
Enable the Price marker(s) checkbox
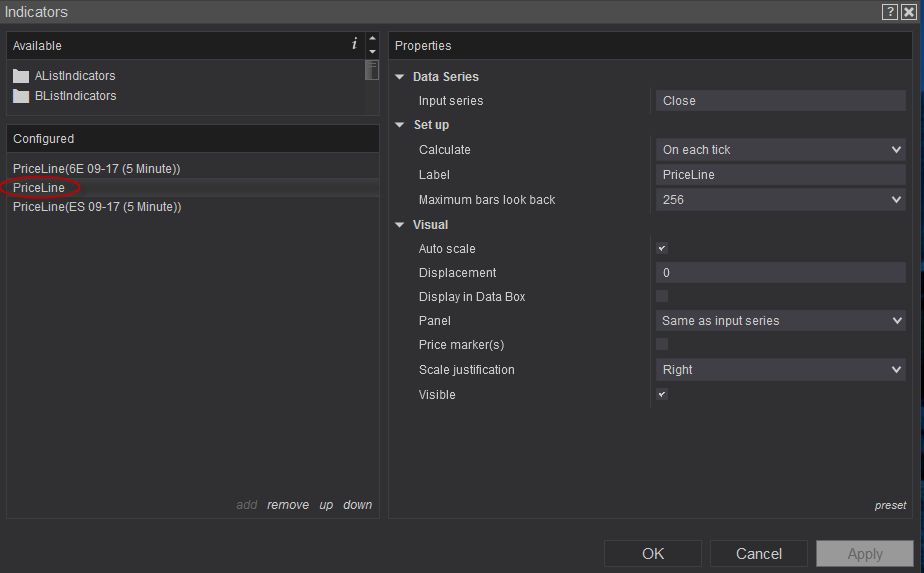click(662, 344)
